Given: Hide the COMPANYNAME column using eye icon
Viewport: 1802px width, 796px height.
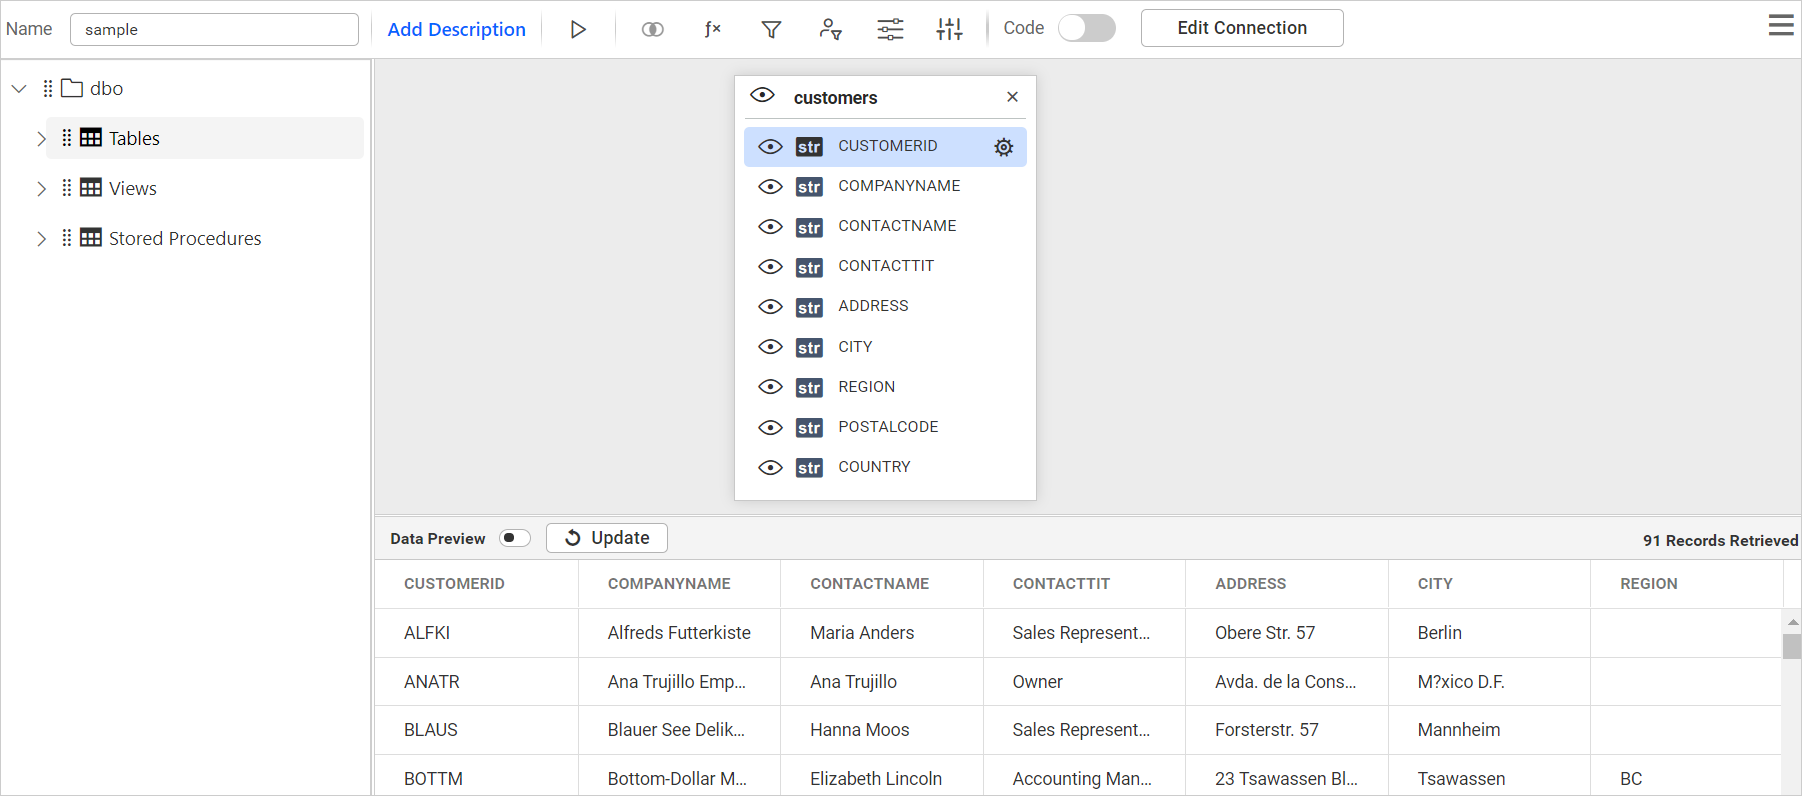Looking at the screenshot, I should click(x=770, y=187).
